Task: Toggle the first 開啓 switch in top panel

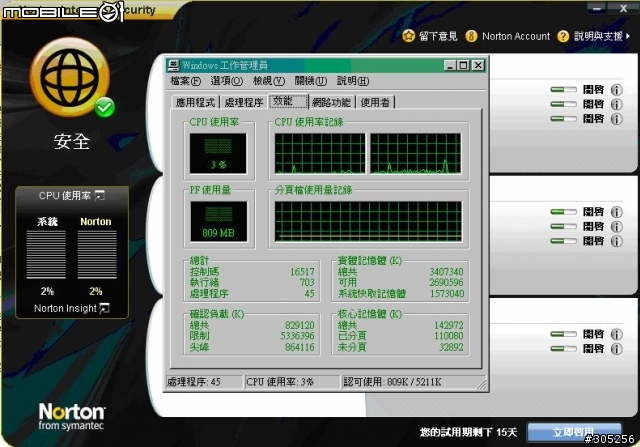Action: 563,89
